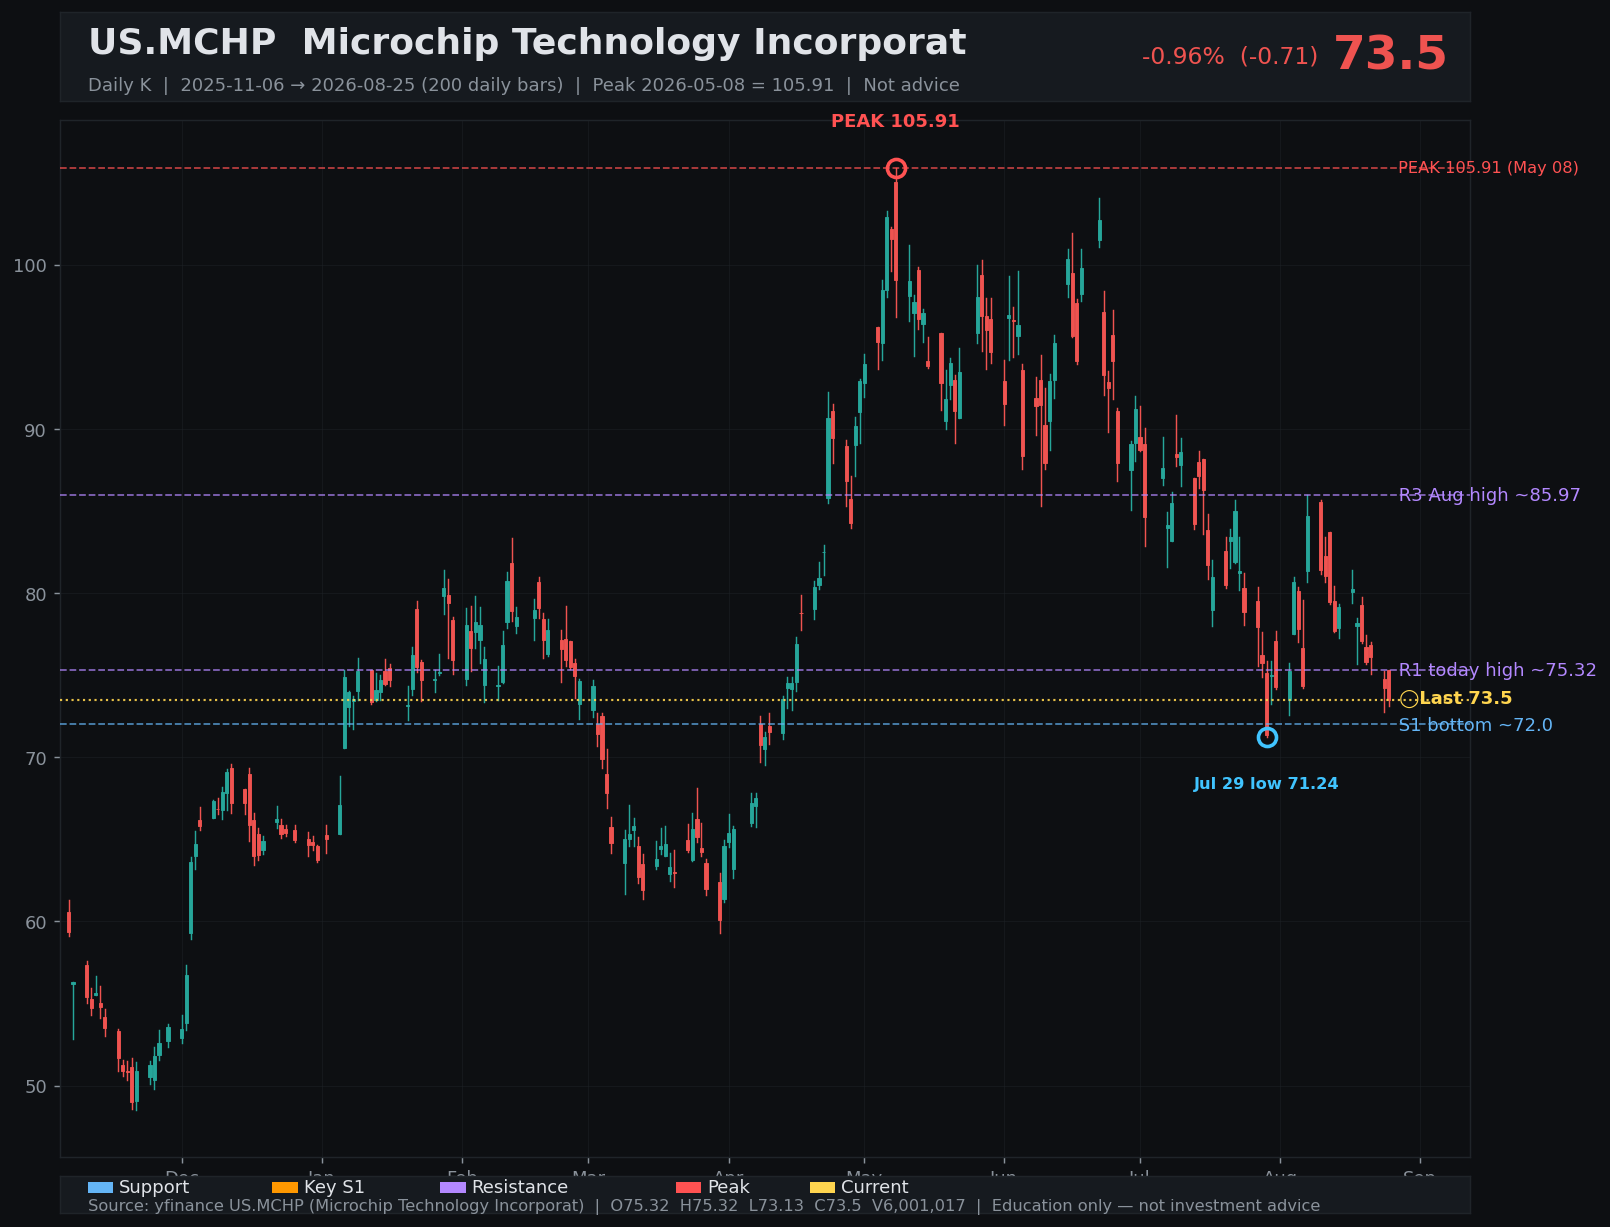Click the large 73.5 price in header
1610x1227 pixels.
pyautogui.click(x=1390, y=54)
